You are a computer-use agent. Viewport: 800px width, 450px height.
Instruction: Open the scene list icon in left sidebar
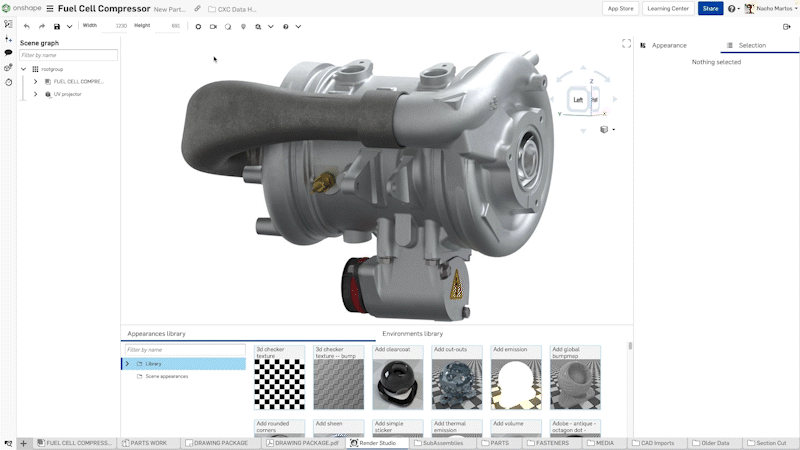[8, 24]
